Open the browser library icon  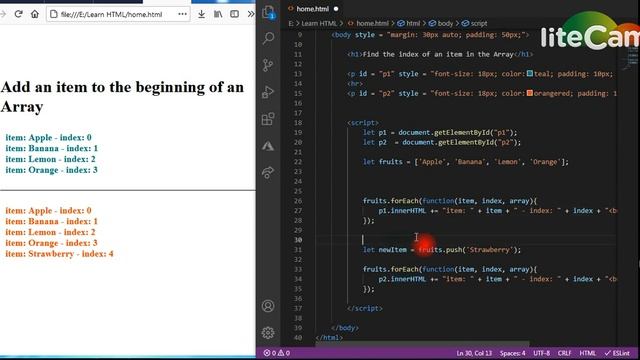tap(218, 14)
